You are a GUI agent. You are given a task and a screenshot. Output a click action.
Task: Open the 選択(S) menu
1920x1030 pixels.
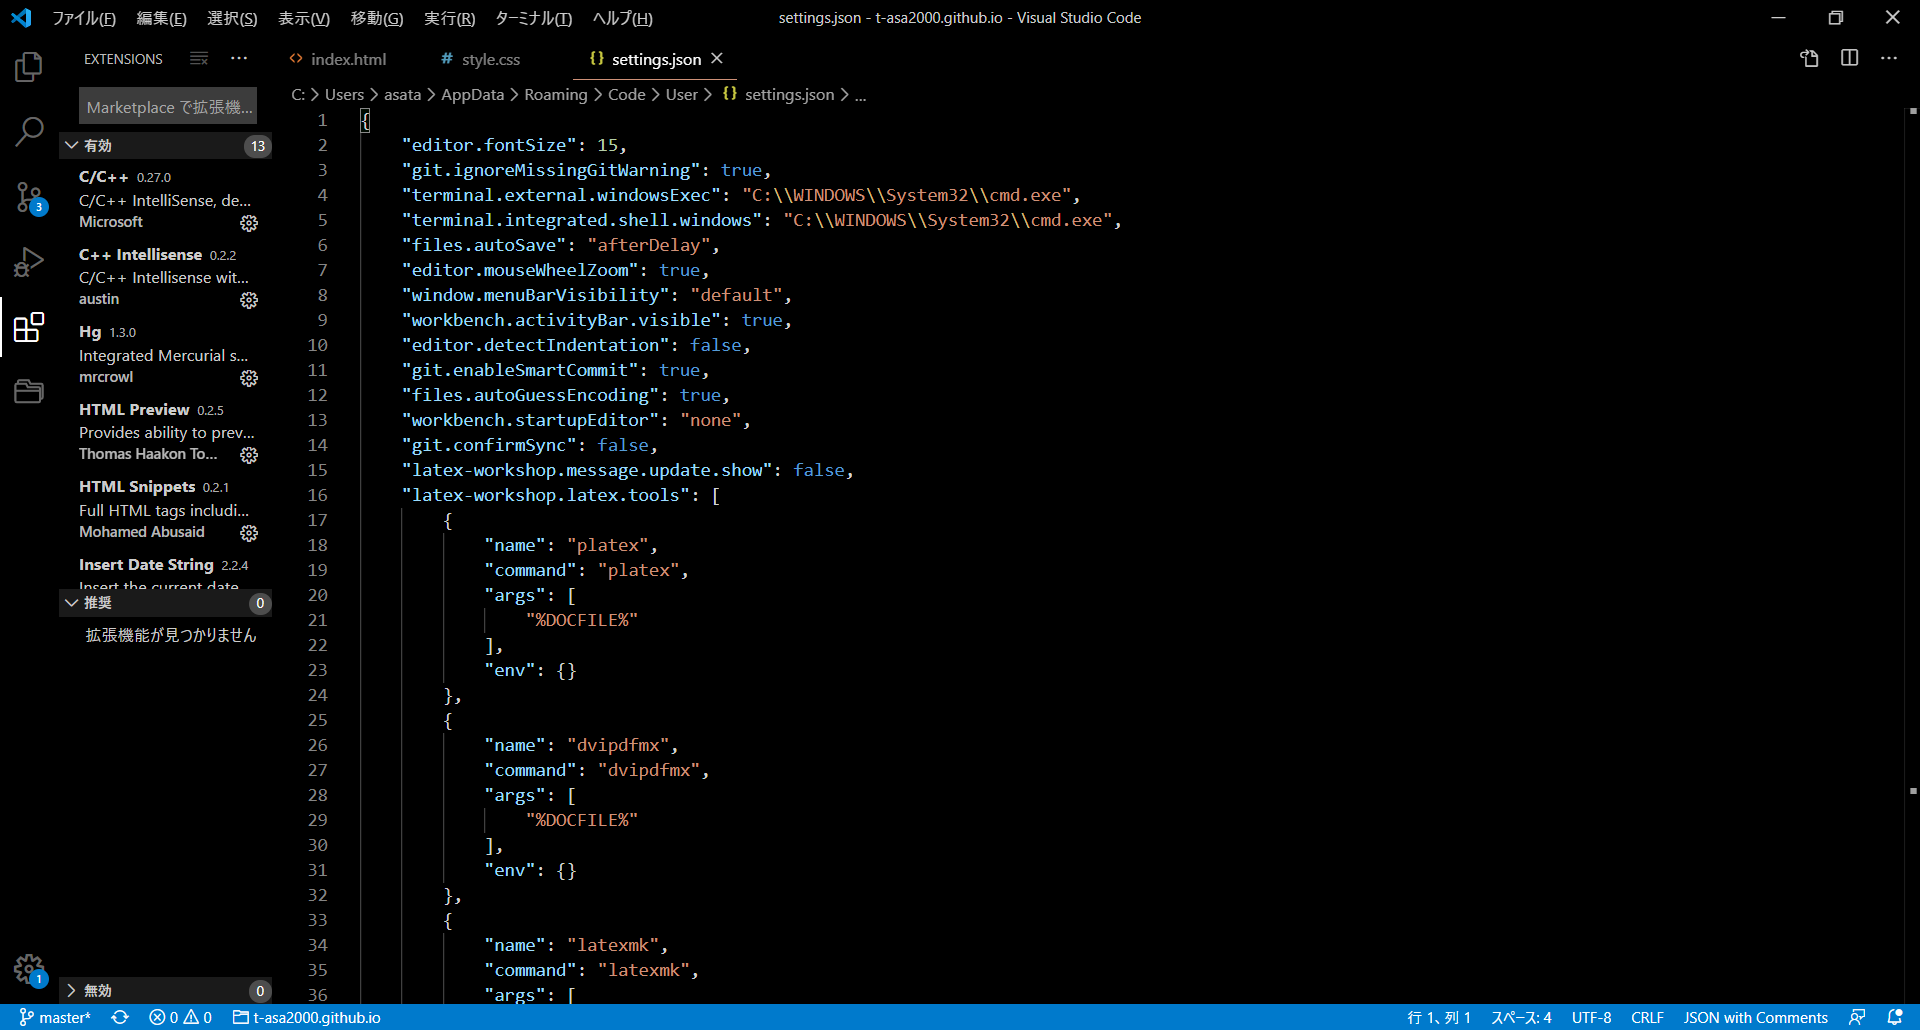click(232, 18)
